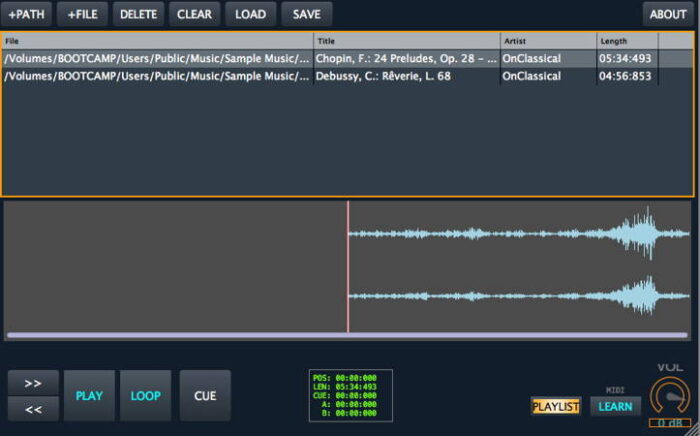Click the +PATH button

[x=26, y=14]
